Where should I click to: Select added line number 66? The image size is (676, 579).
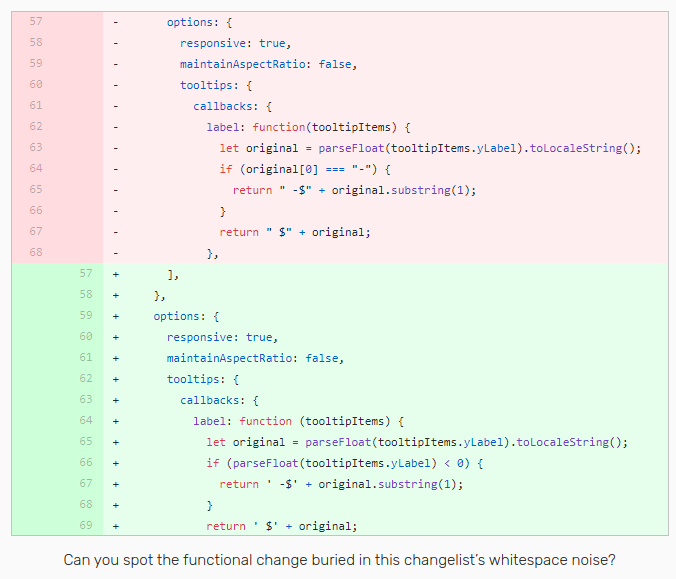[x=85, y=462]
